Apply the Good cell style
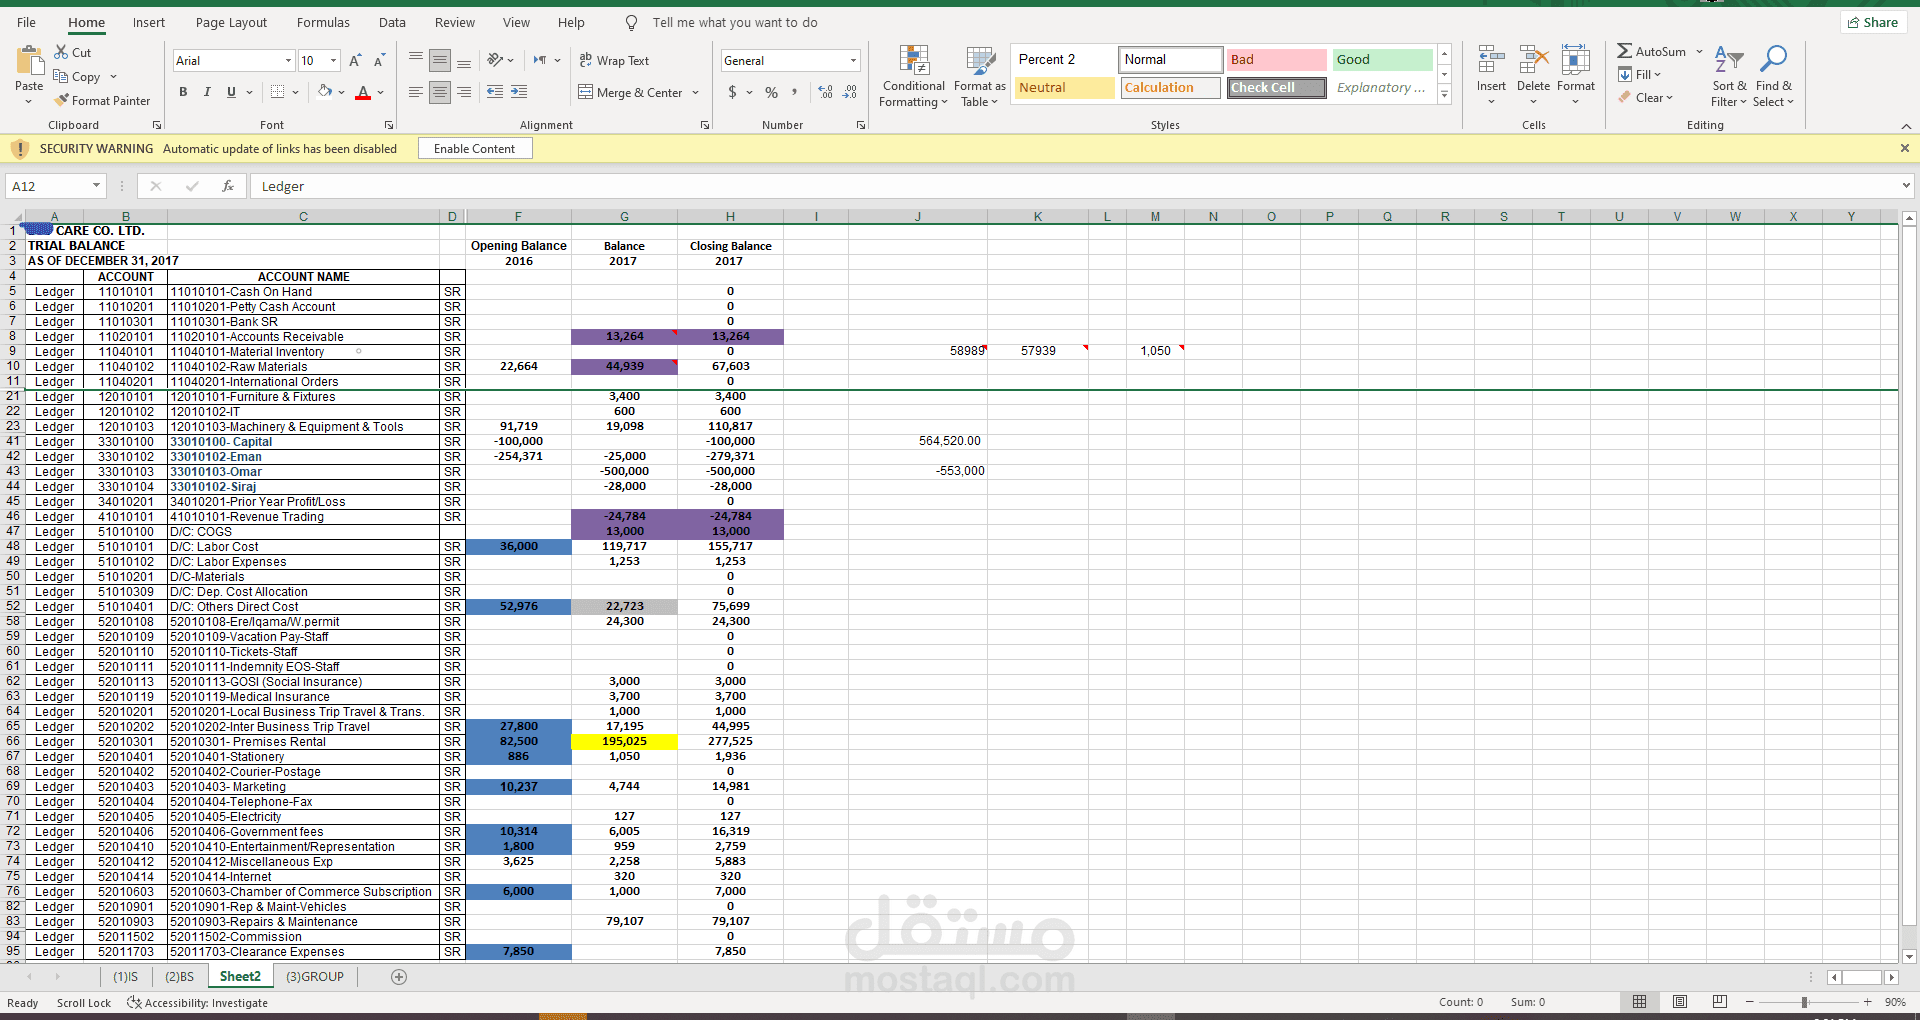This screenshot has height=1020, width=1920. point(1383,60)
